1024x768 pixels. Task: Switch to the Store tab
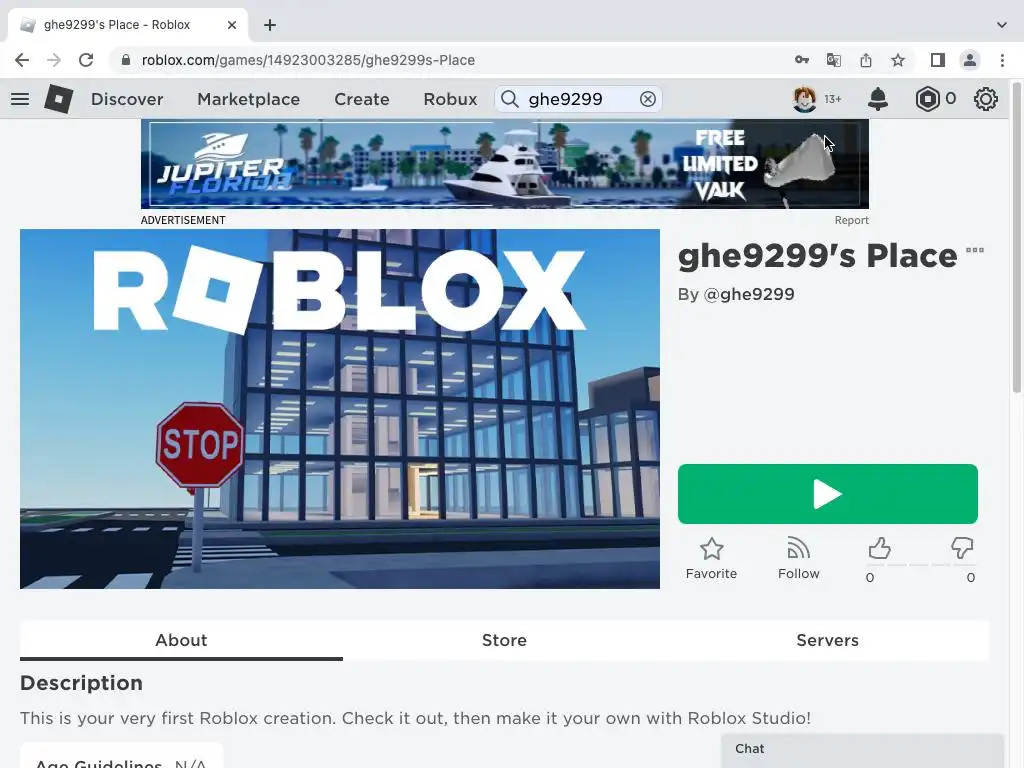coord(504,640)
